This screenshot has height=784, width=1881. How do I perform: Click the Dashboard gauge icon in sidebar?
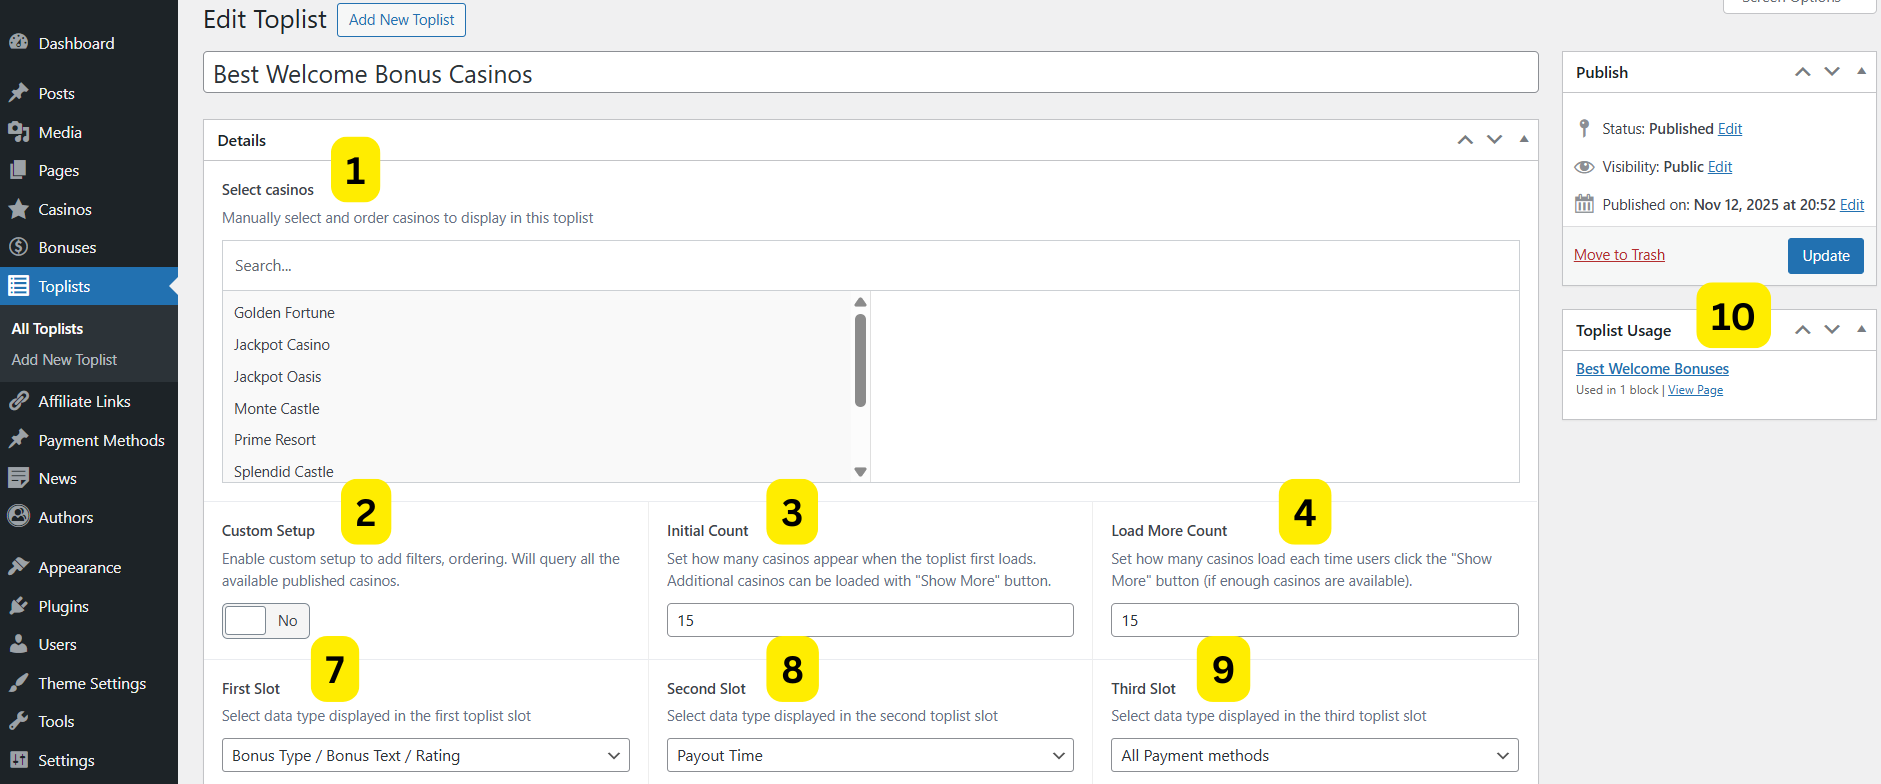click(18, 43)
